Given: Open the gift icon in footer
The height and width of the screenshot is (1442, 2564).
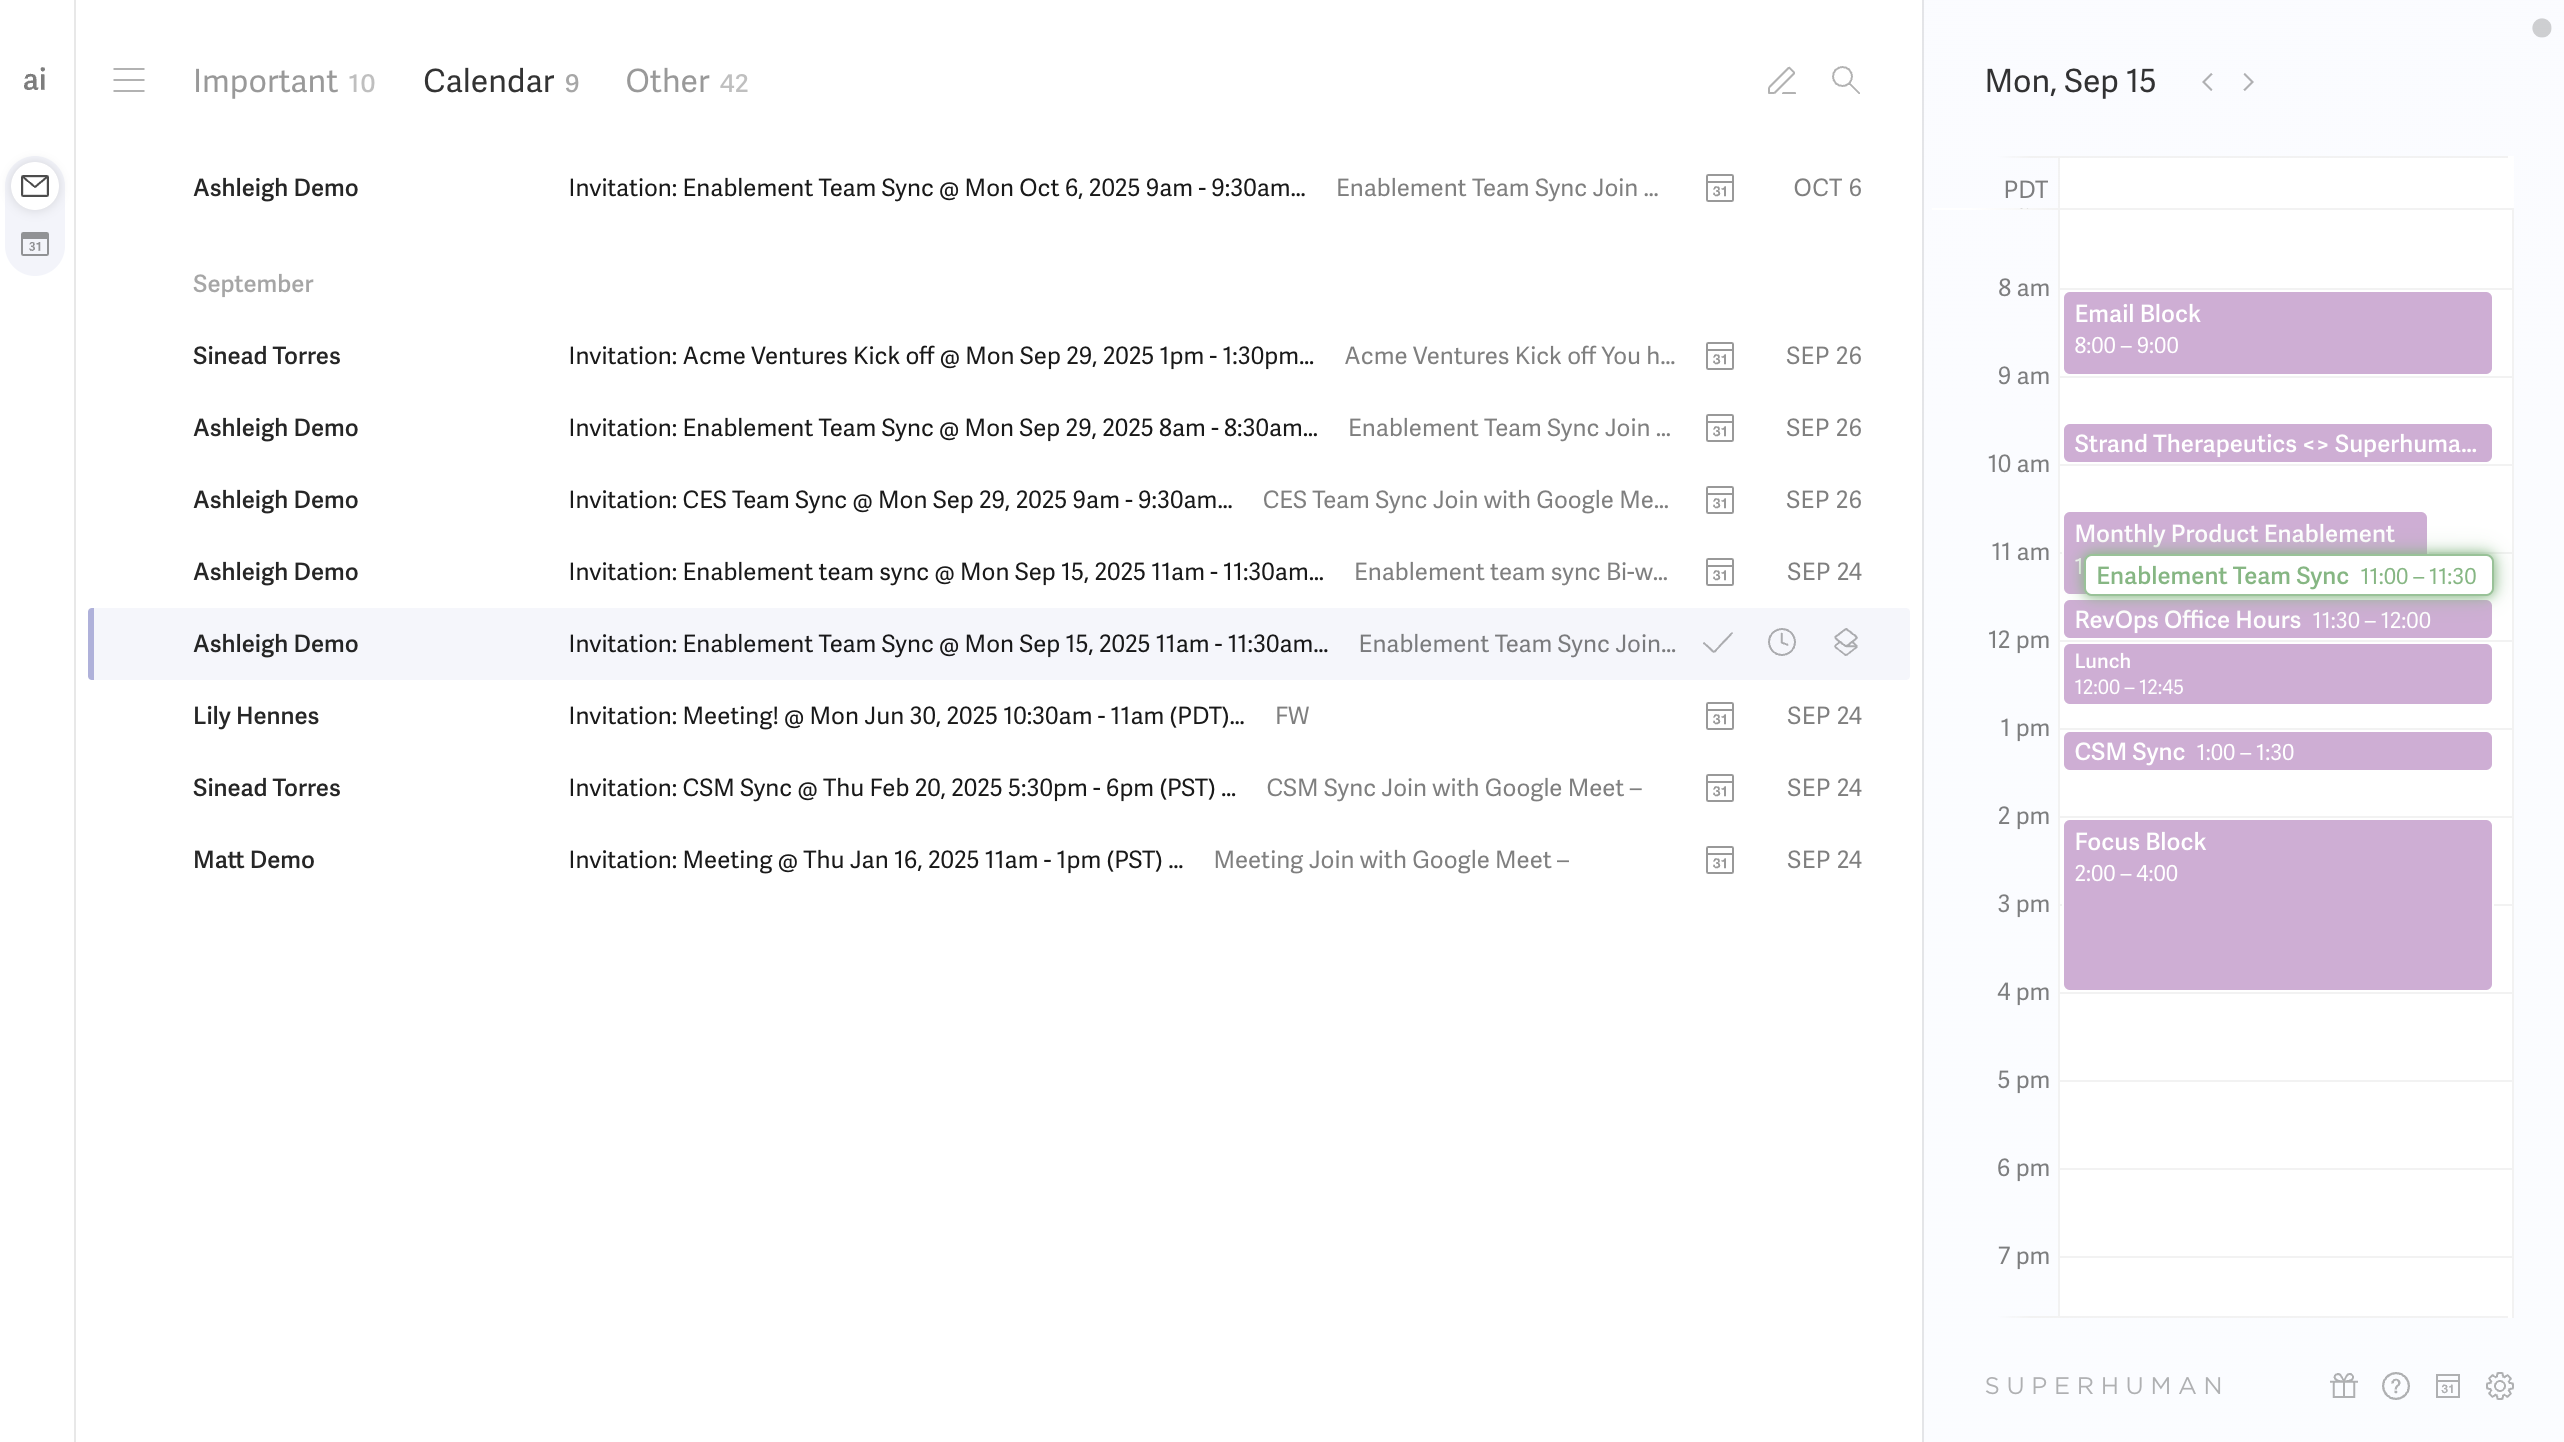Looking at the screenshot, I should (x=2343, y=1386).
